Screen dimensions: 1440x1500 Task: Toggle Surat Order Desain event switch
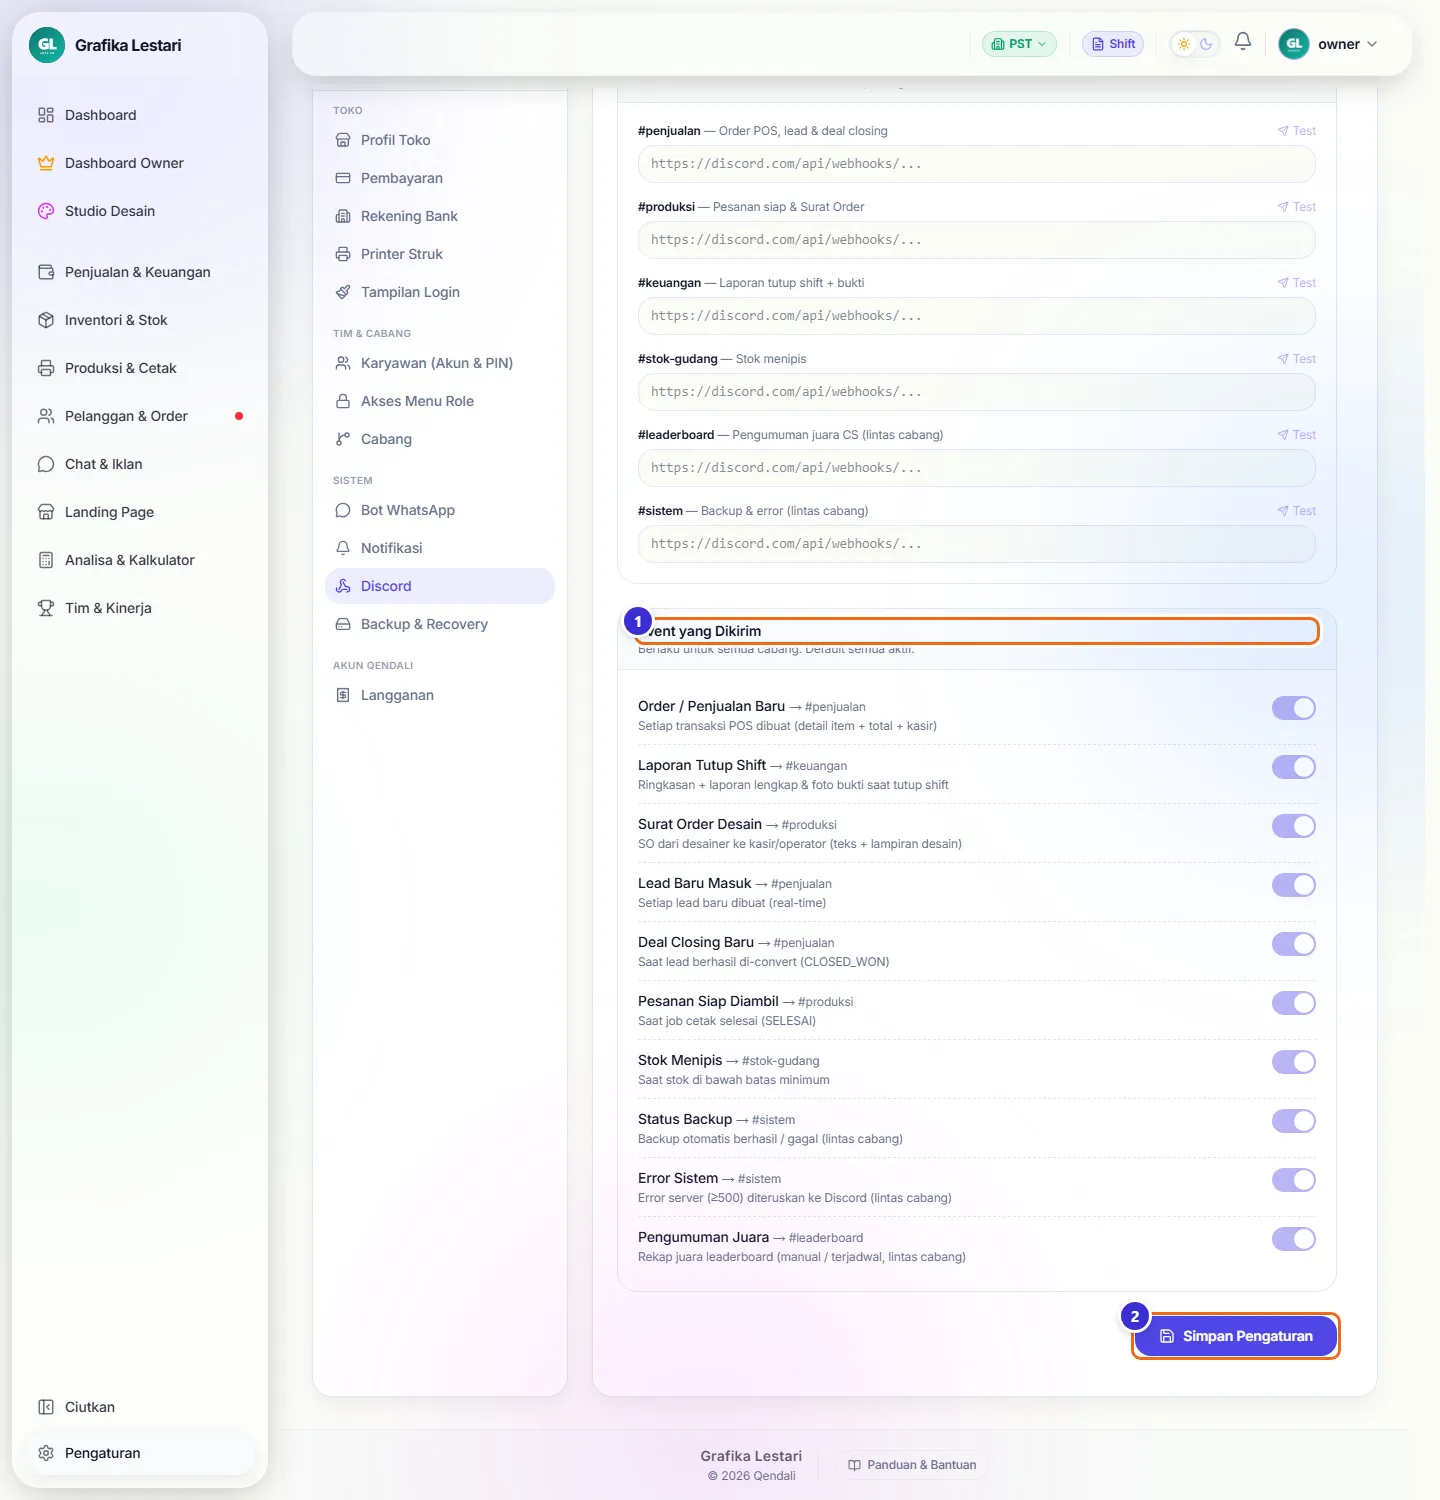[x=1294, y=826]
